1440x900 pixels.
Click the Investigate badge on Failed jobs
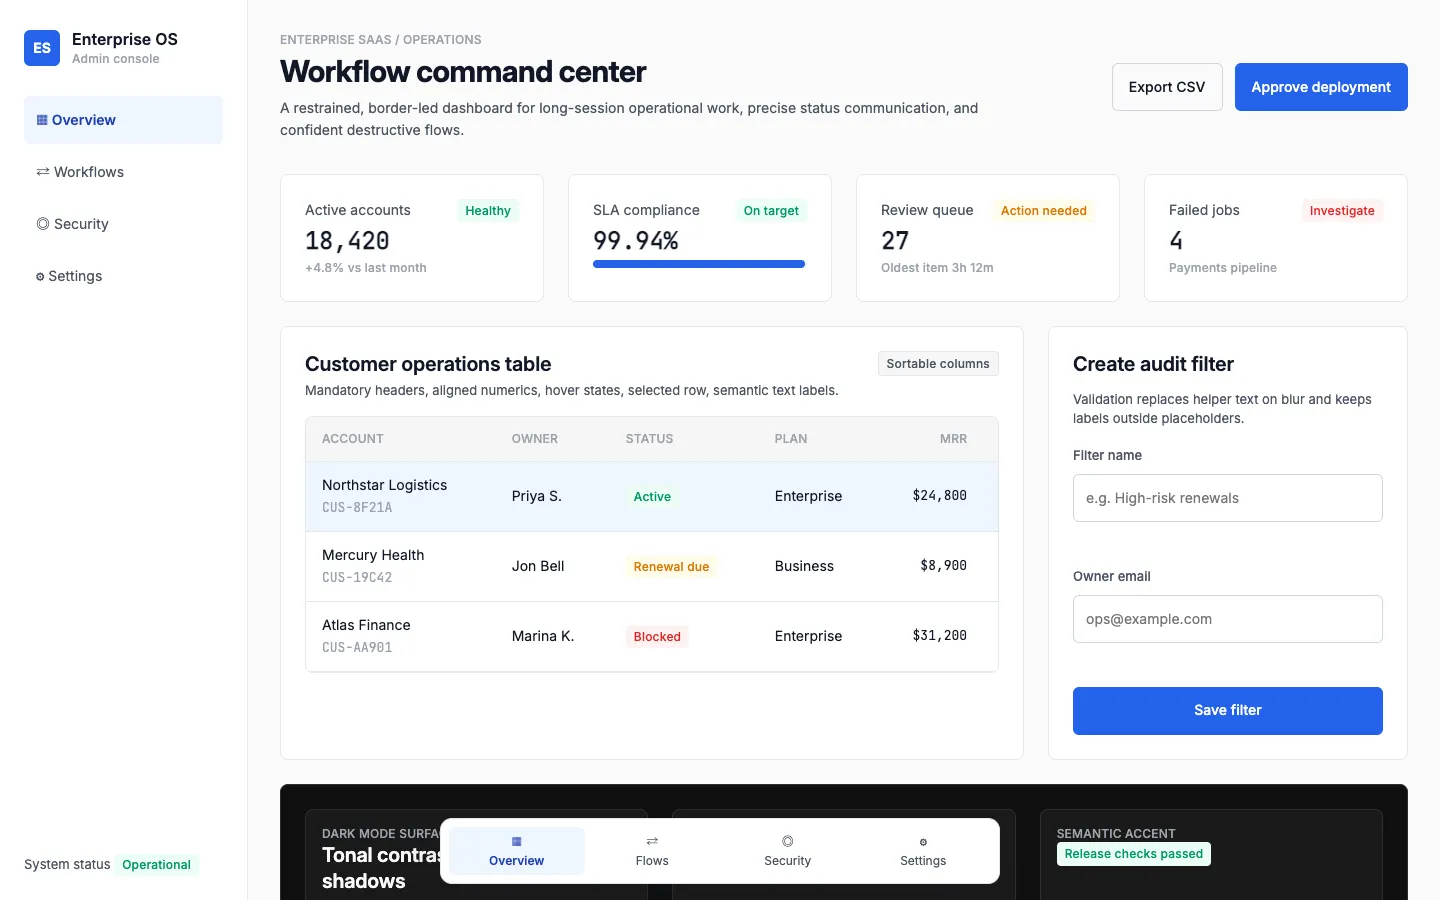tap(1342, 211)
